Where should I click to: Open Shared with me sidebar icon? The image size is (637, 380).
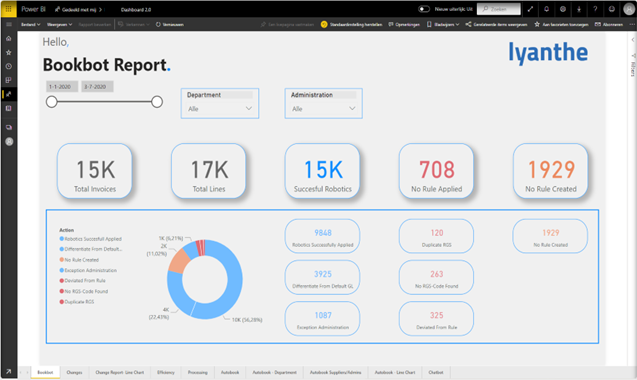point(9,94)
